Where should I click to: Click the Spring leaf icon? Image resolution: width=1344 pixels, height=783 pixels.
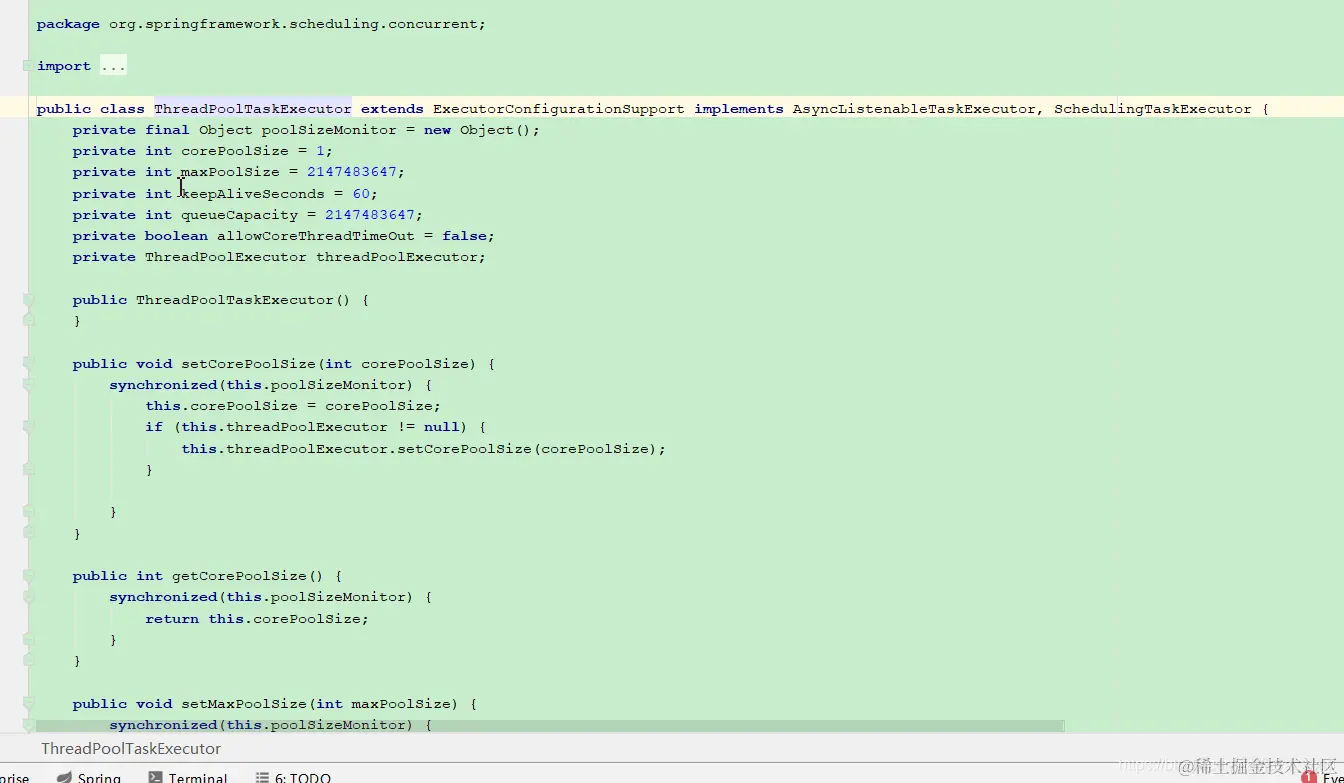tap(64, 777)
